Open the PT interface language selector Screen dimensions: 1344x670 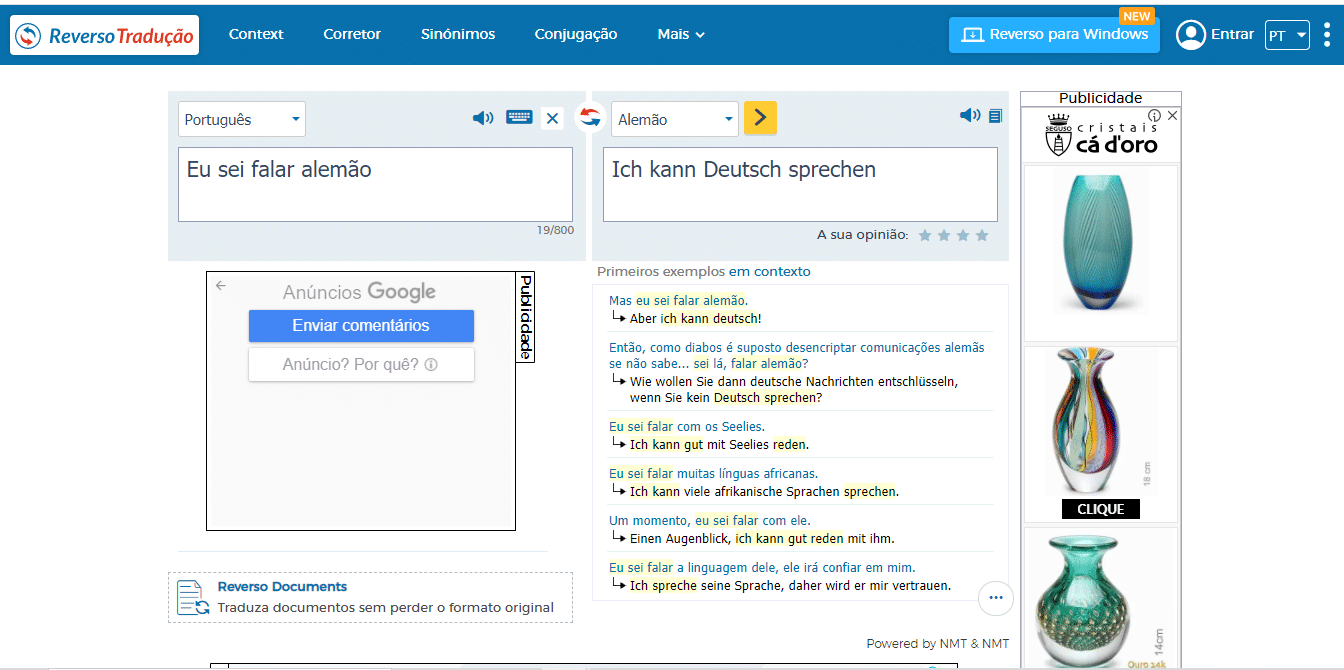click(x=1287, y=35)
